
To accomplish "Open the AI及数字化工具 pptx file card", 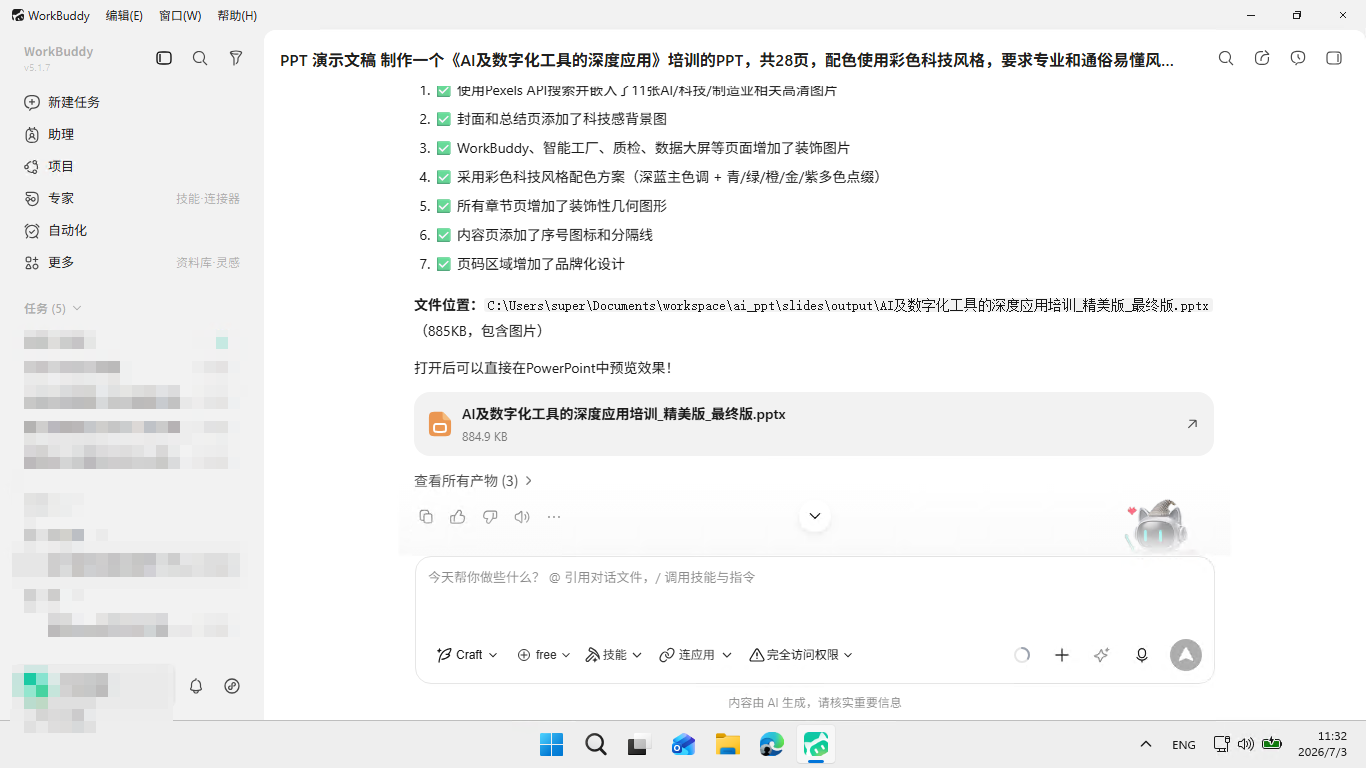I will point(814,424).
